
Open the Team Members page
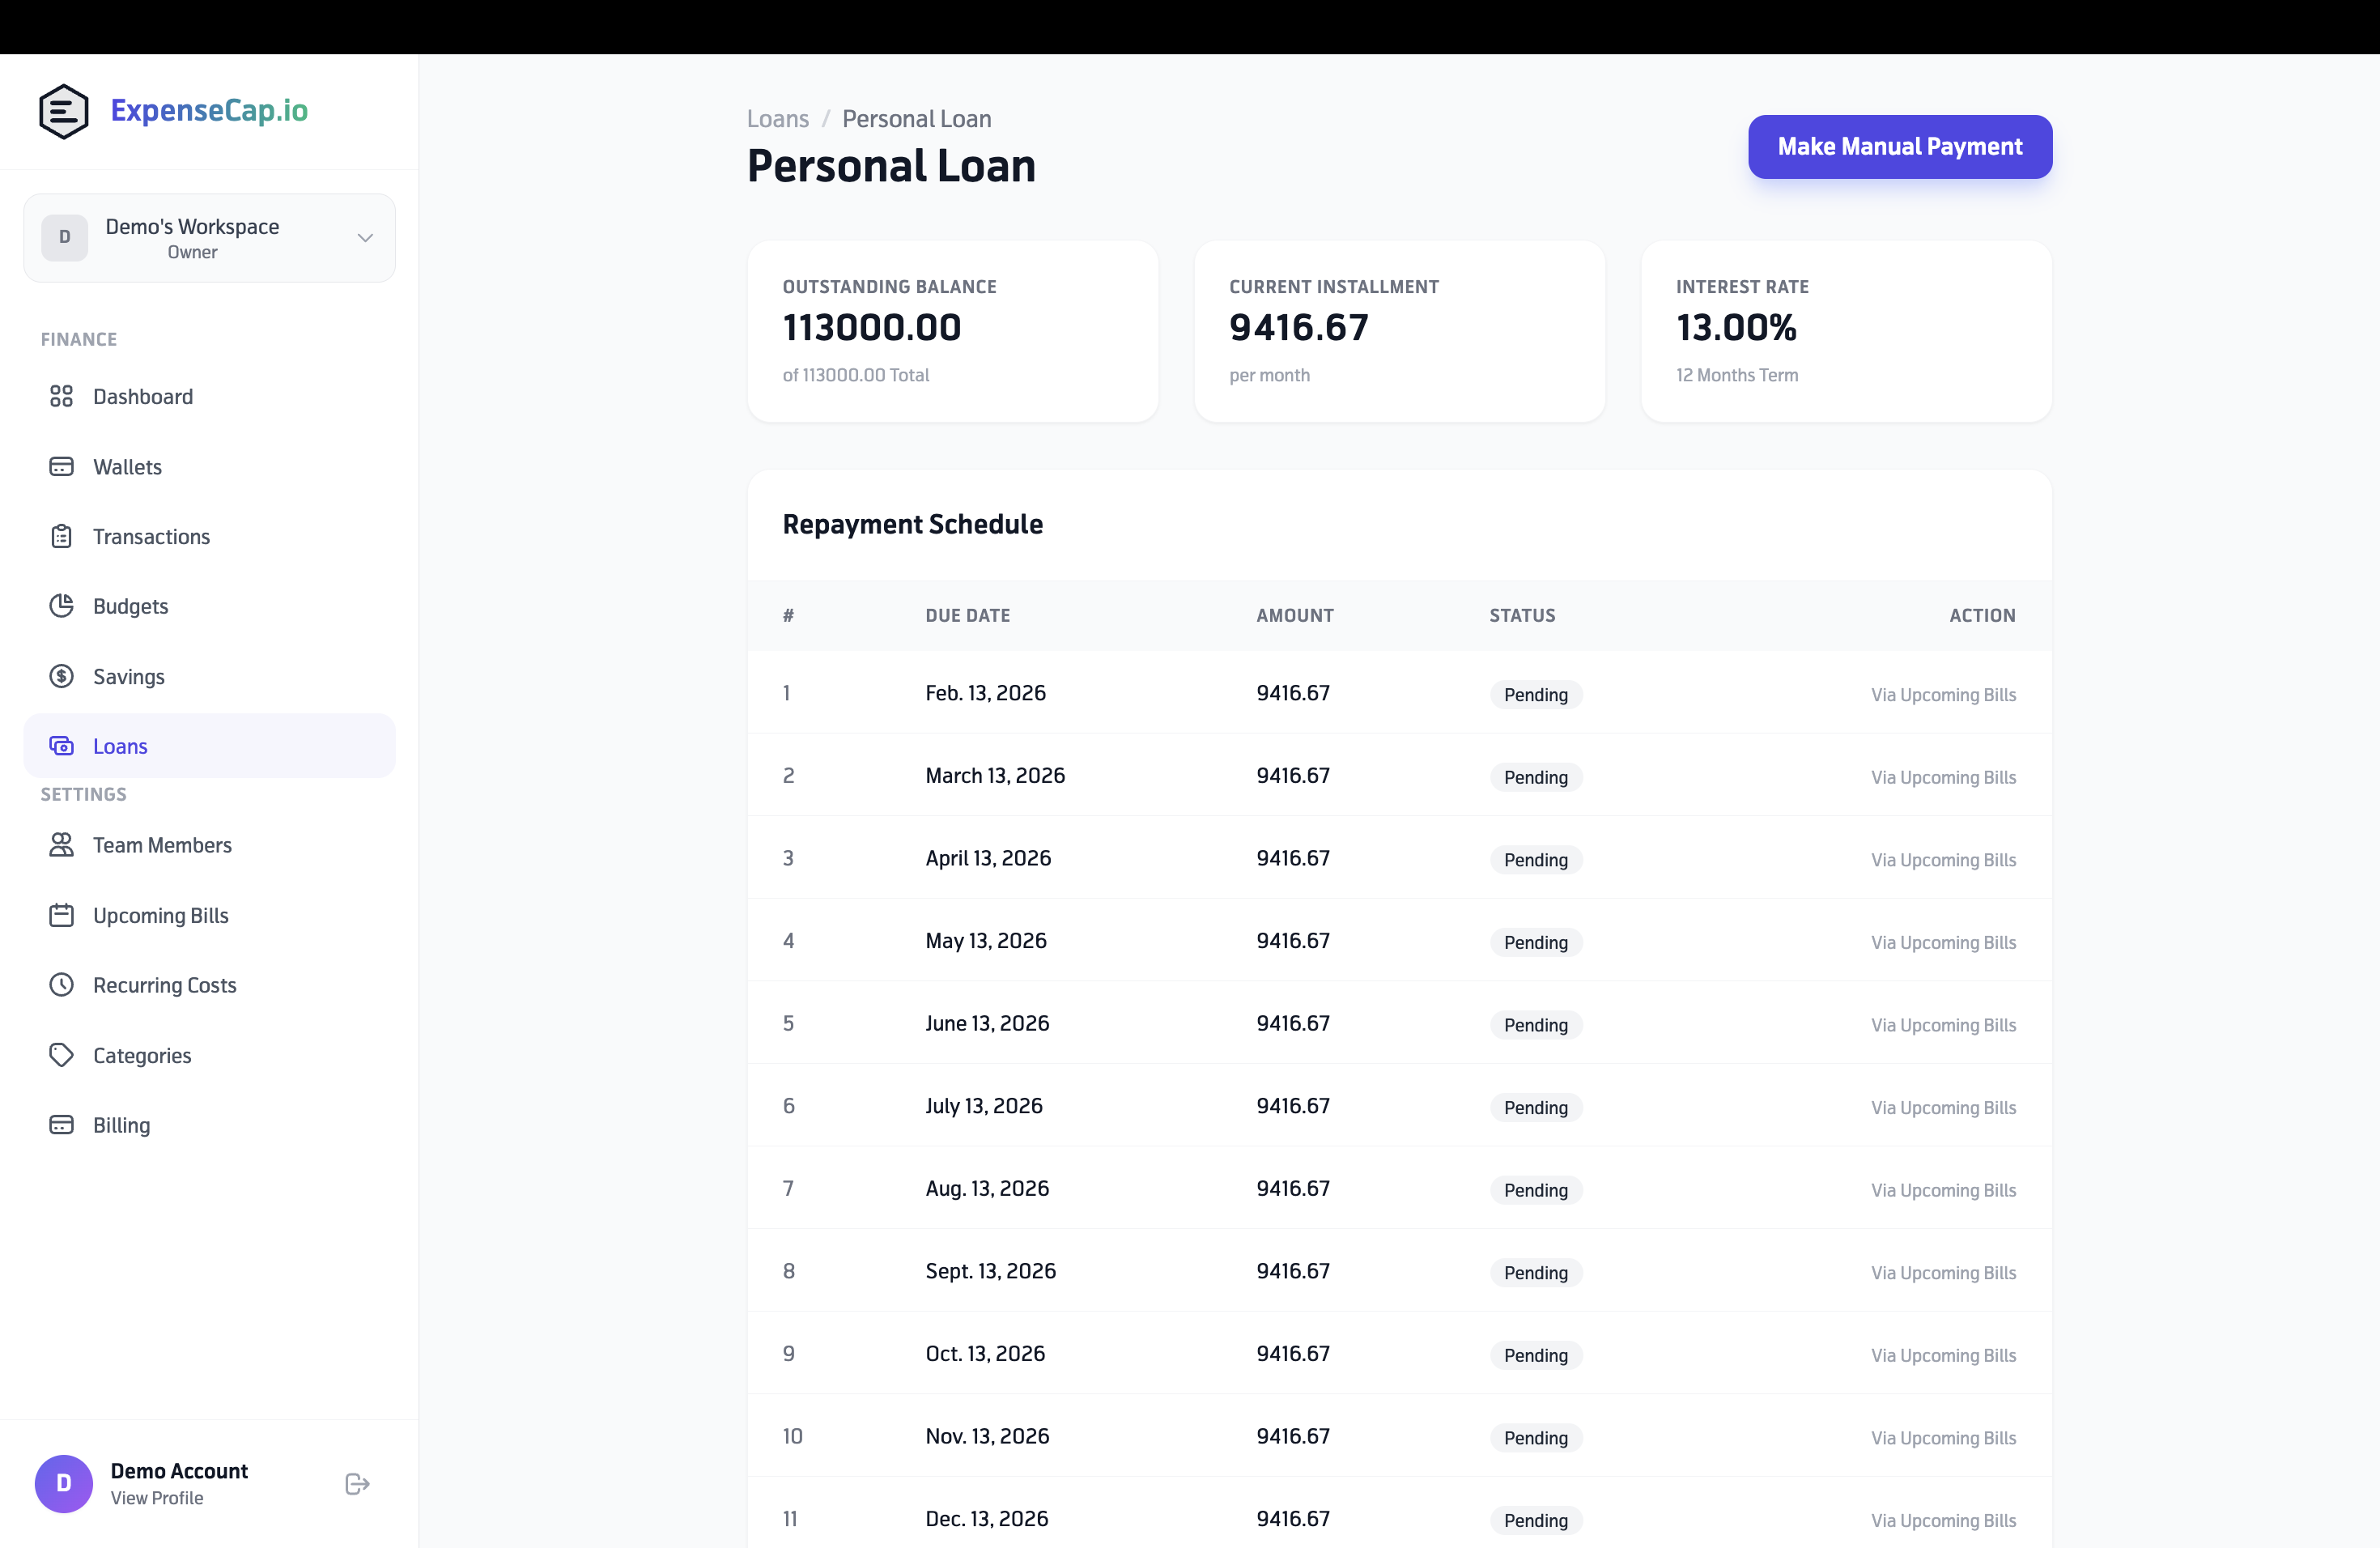click(x=162, y=845)
